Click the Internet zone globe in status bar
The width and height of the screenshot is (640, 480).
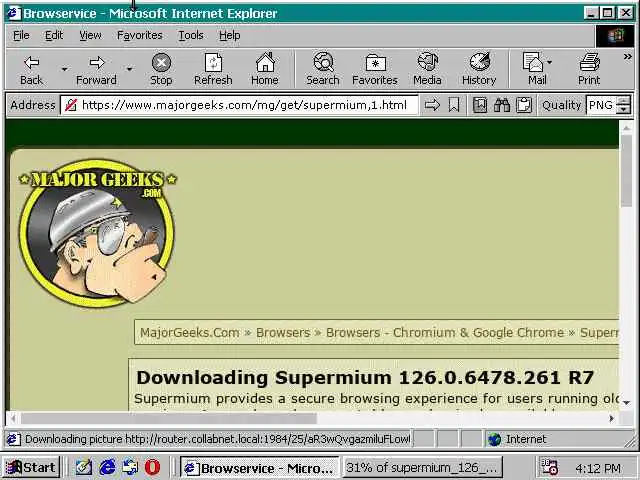click(494, 439)
